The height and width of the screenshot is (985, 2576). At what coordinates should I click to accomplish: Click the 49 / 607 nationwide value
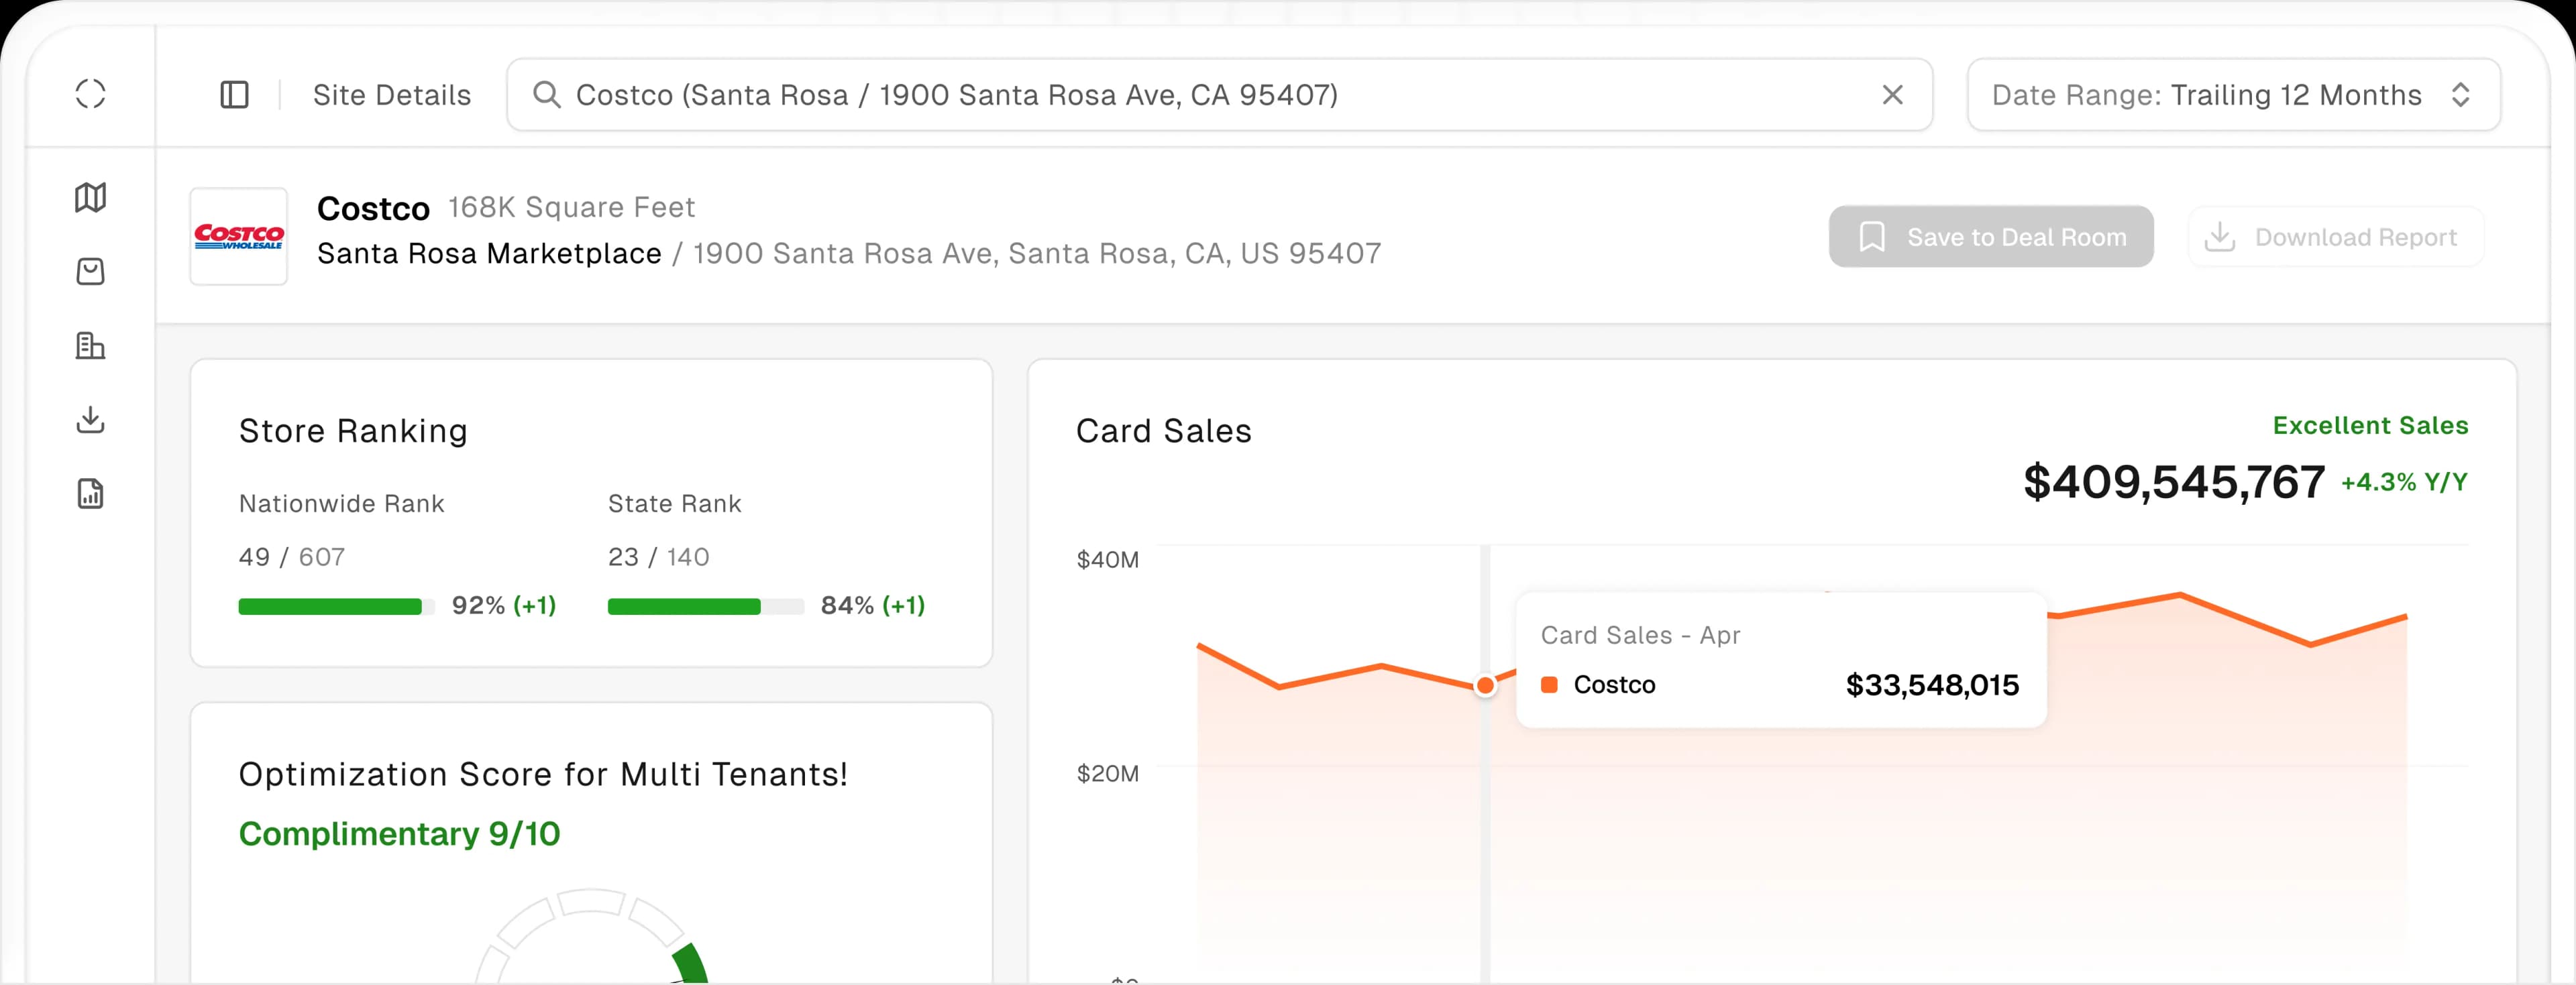pyautogui.click(x=292, y=557)
